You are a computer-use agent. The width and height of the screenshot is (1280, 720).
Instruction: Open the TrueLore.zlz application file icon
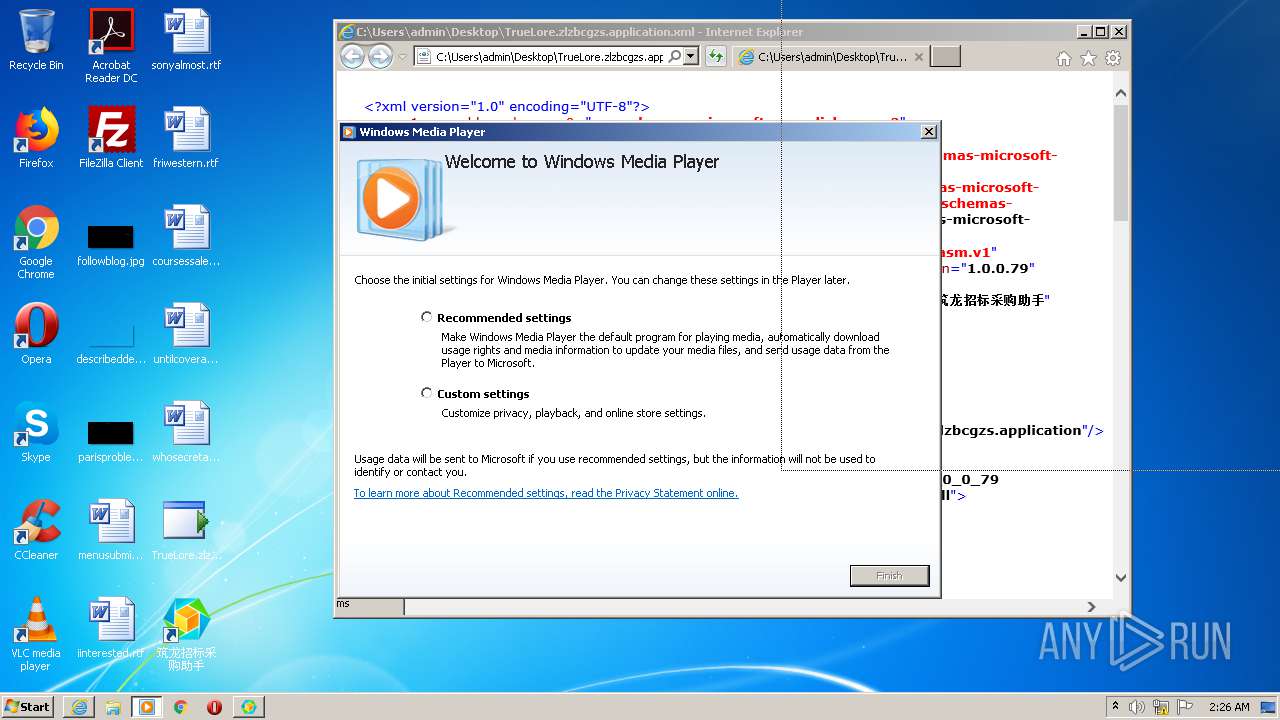[x=186, y=530]
